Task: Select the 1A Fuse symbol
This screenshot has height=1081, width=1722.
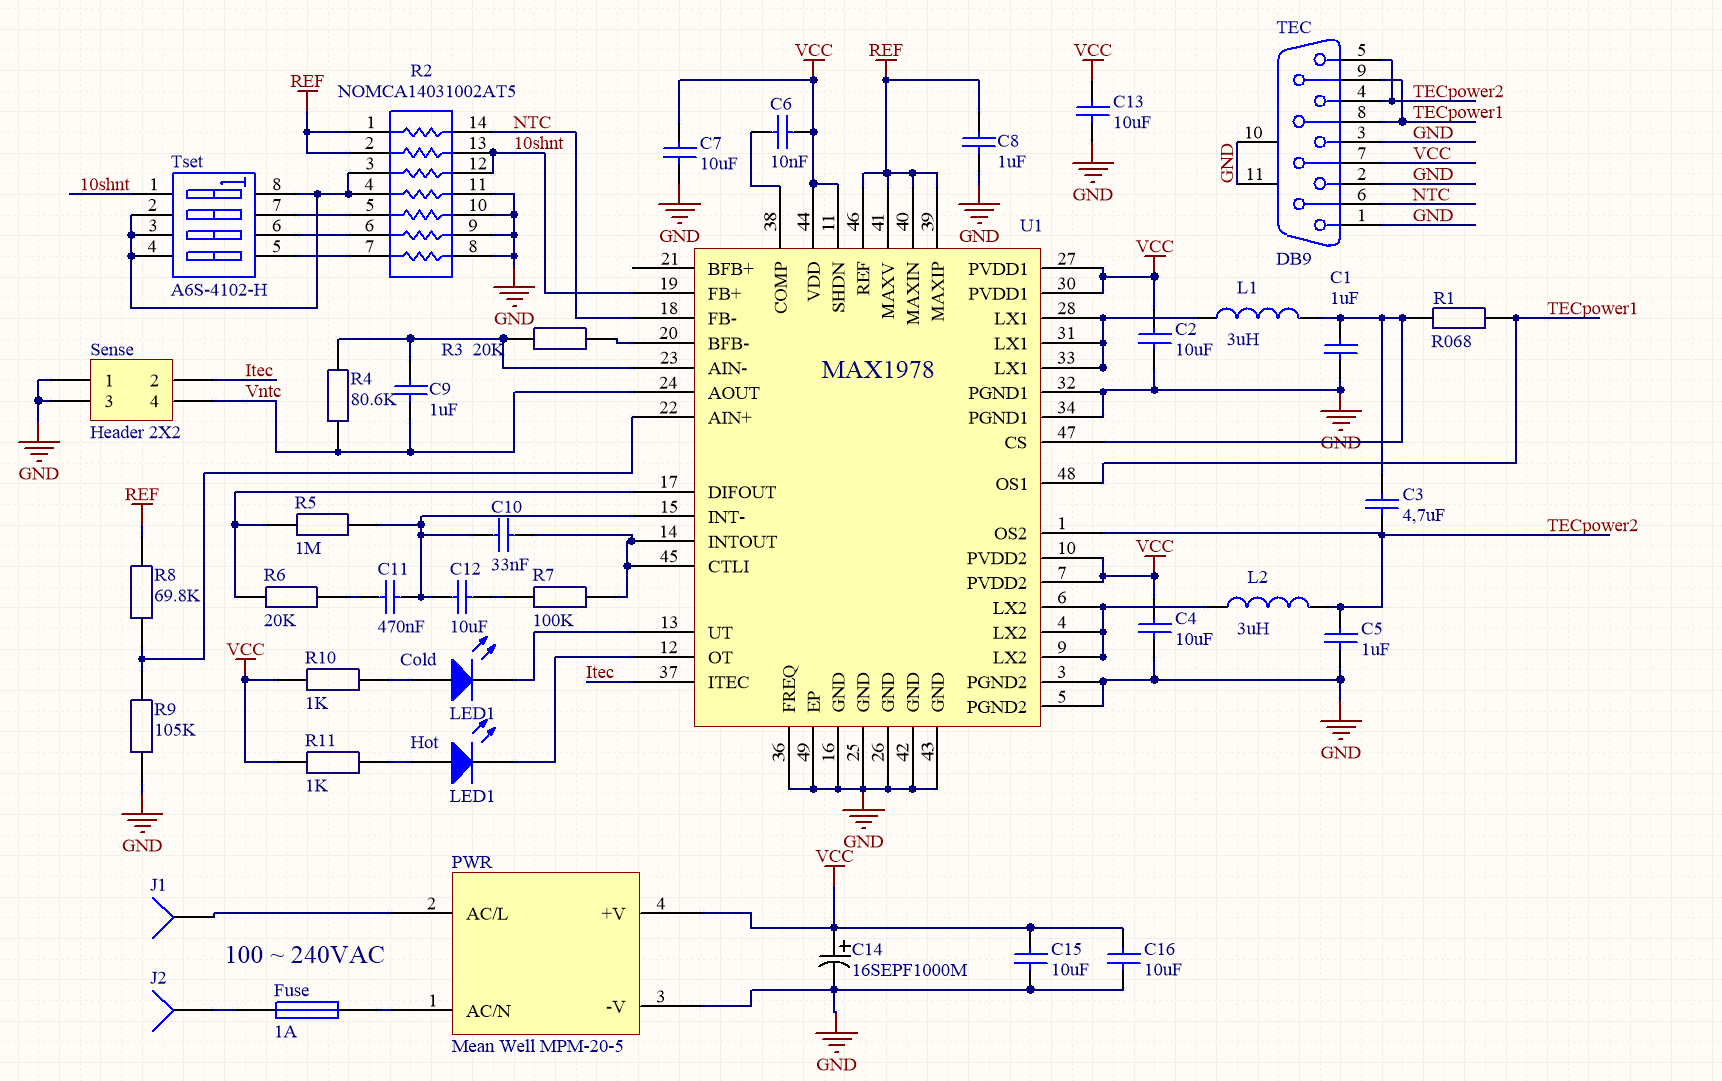Action: click(306, 1010)
